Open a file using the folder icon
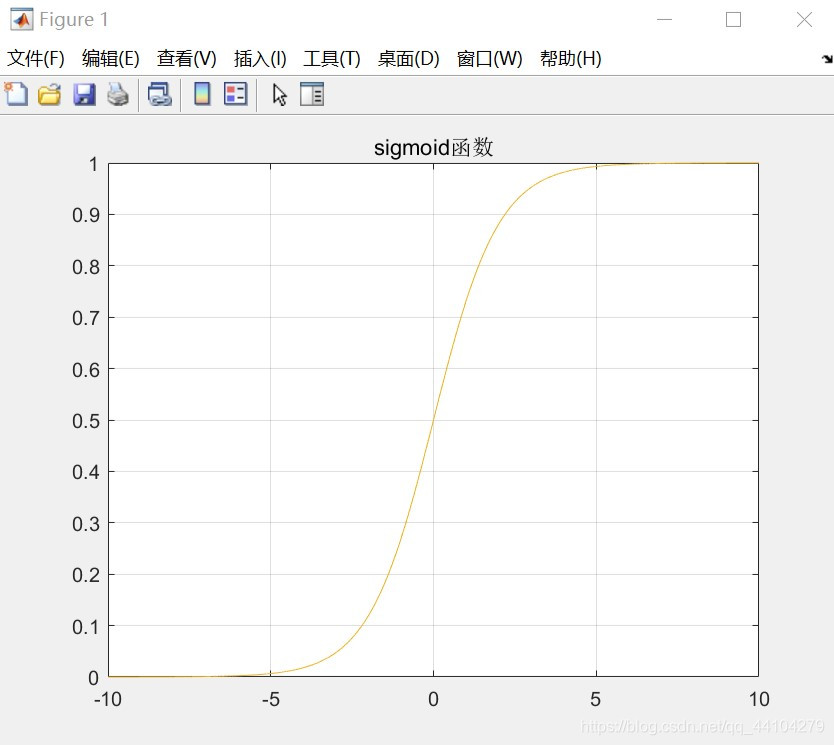This screenshot has width=834, height=745. tap(49, 93)
